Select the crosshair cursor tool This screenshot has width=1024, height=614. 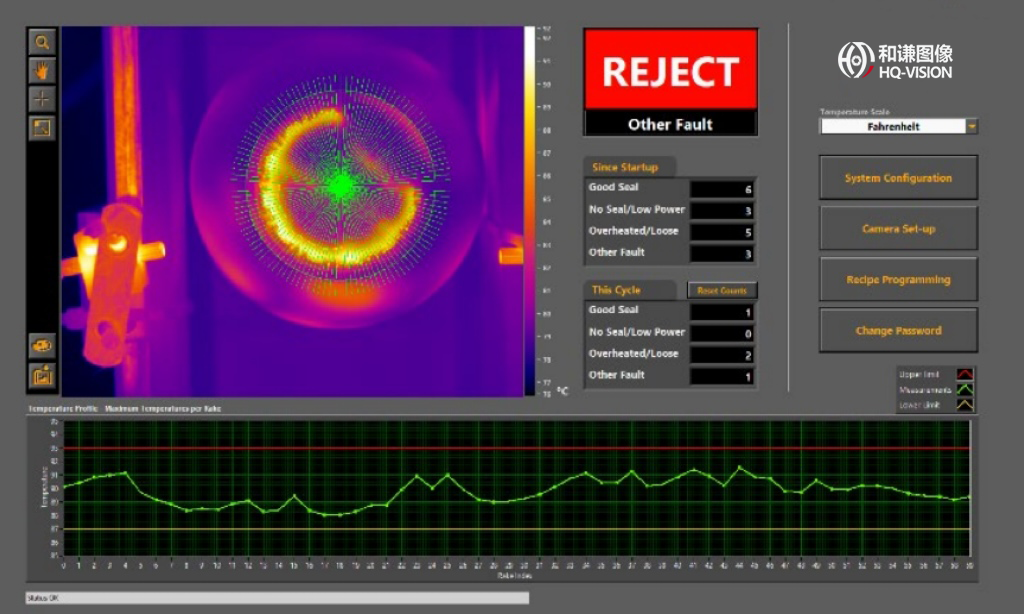coord(42,99)
